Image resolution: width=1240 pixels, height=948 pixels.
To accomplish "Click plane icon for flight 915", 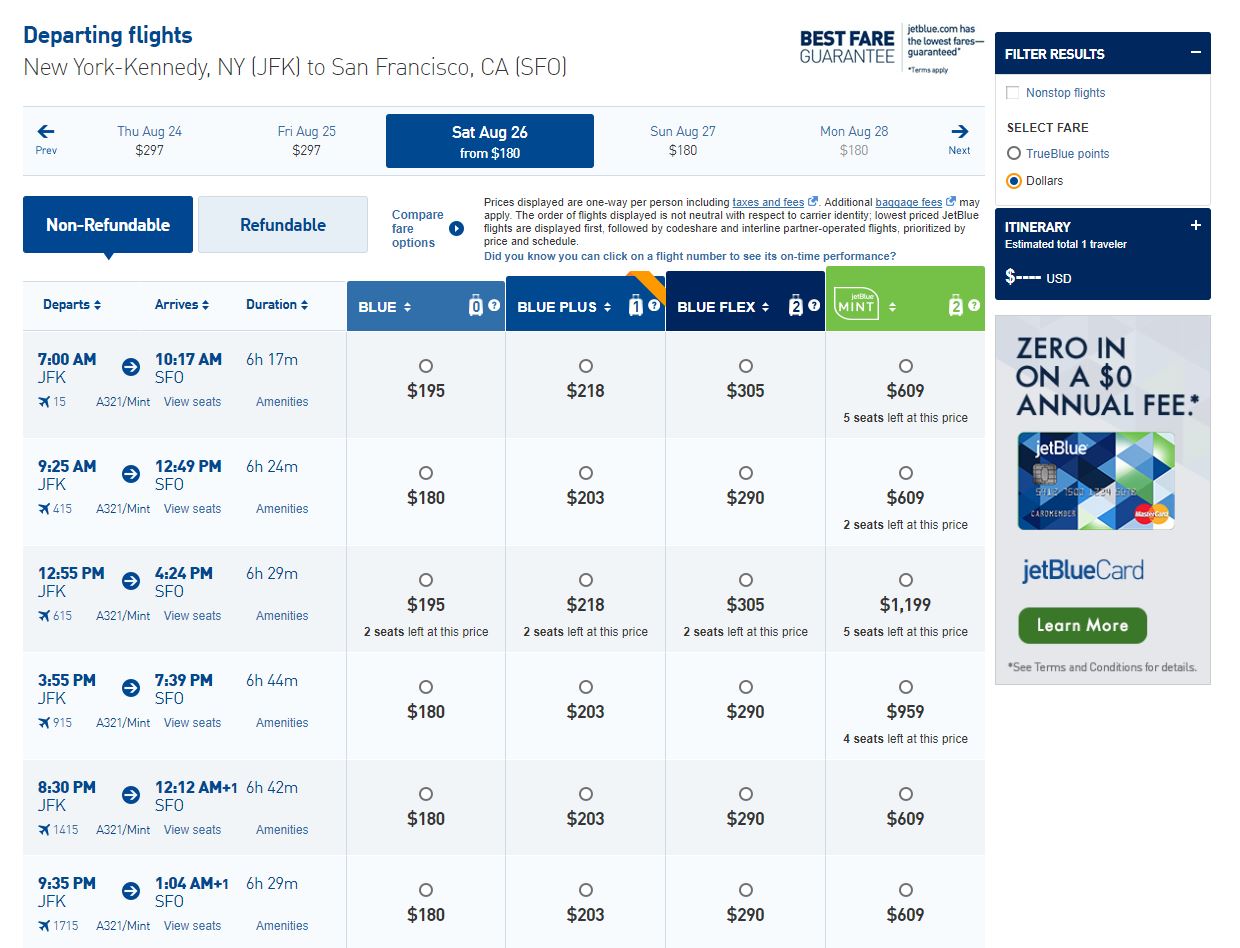I will click(x=44, y=723).
